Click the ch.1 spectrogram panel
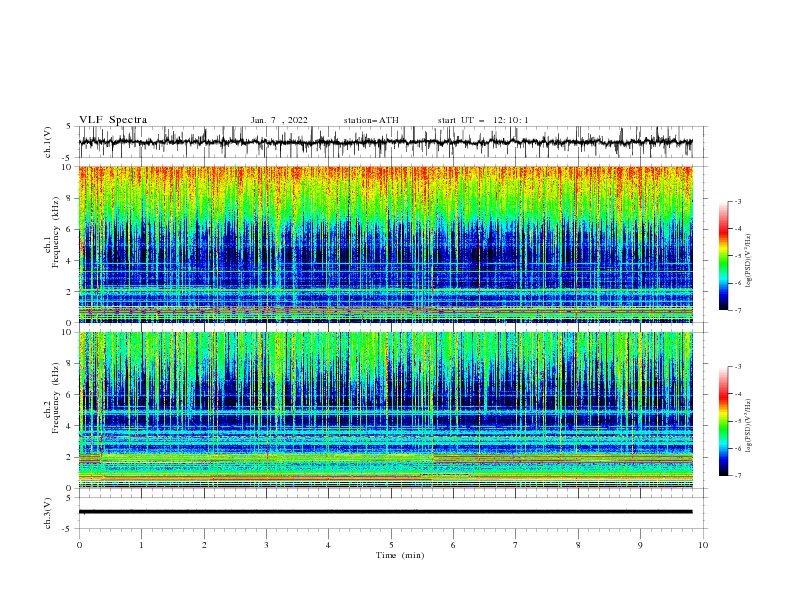 tap(385, 244)
